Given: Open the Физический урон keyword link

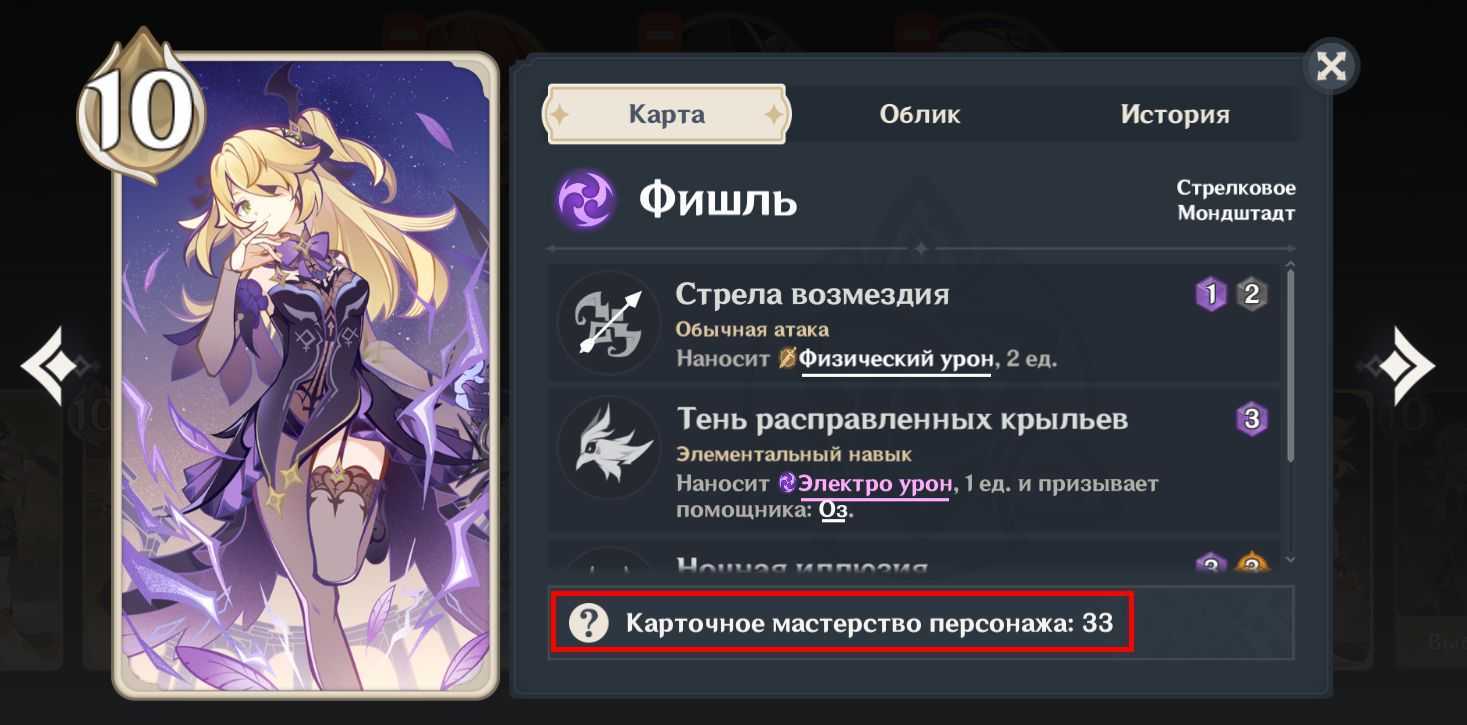Looking at the screenshot, I should point(896,359).
